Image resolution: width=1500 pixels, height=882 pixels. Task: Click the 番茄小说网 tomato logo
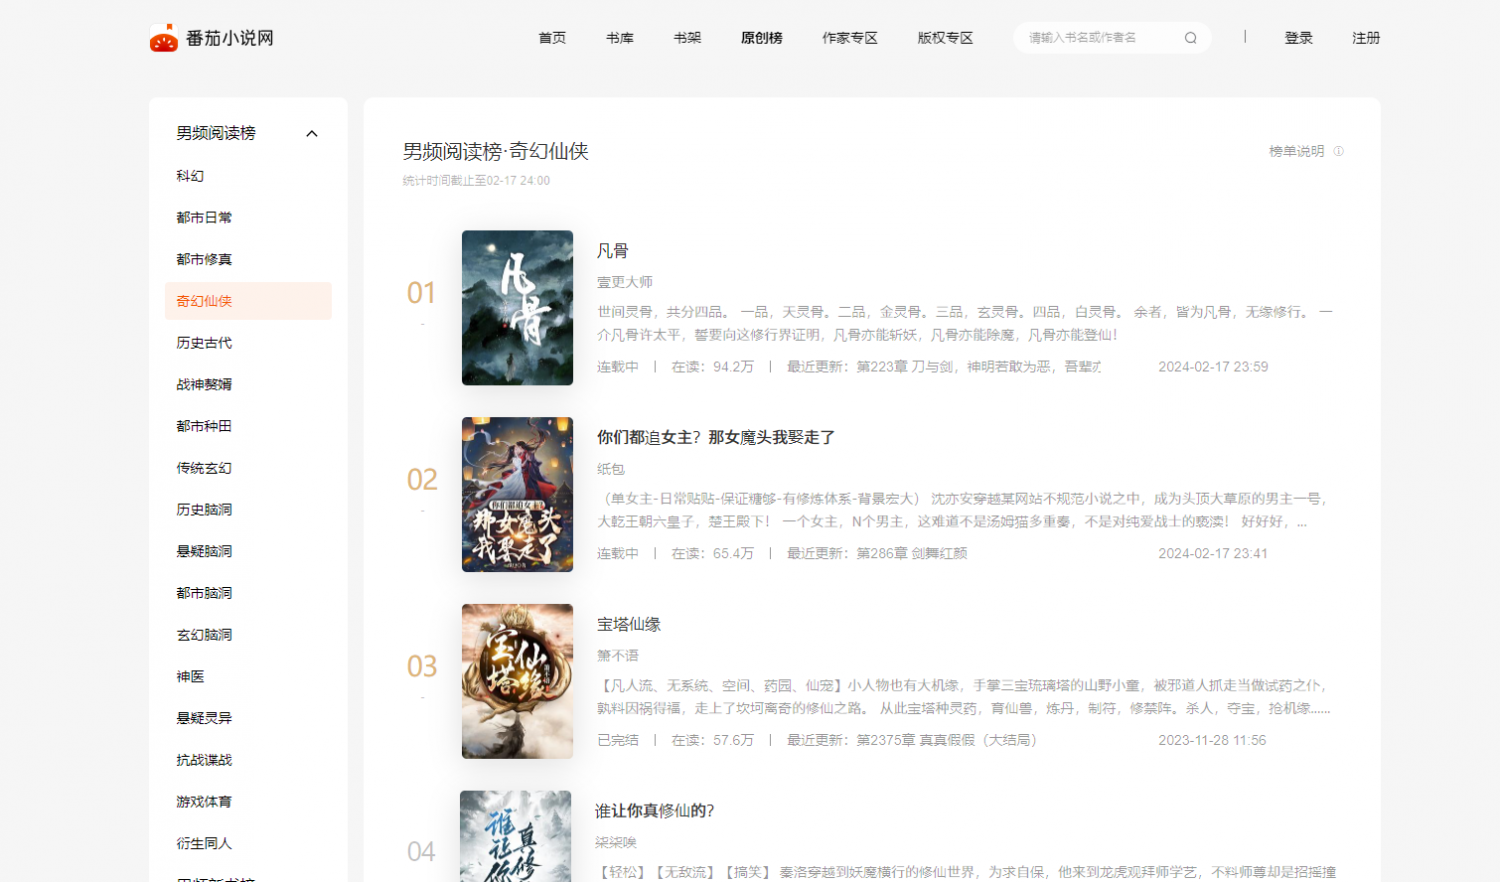164,38
